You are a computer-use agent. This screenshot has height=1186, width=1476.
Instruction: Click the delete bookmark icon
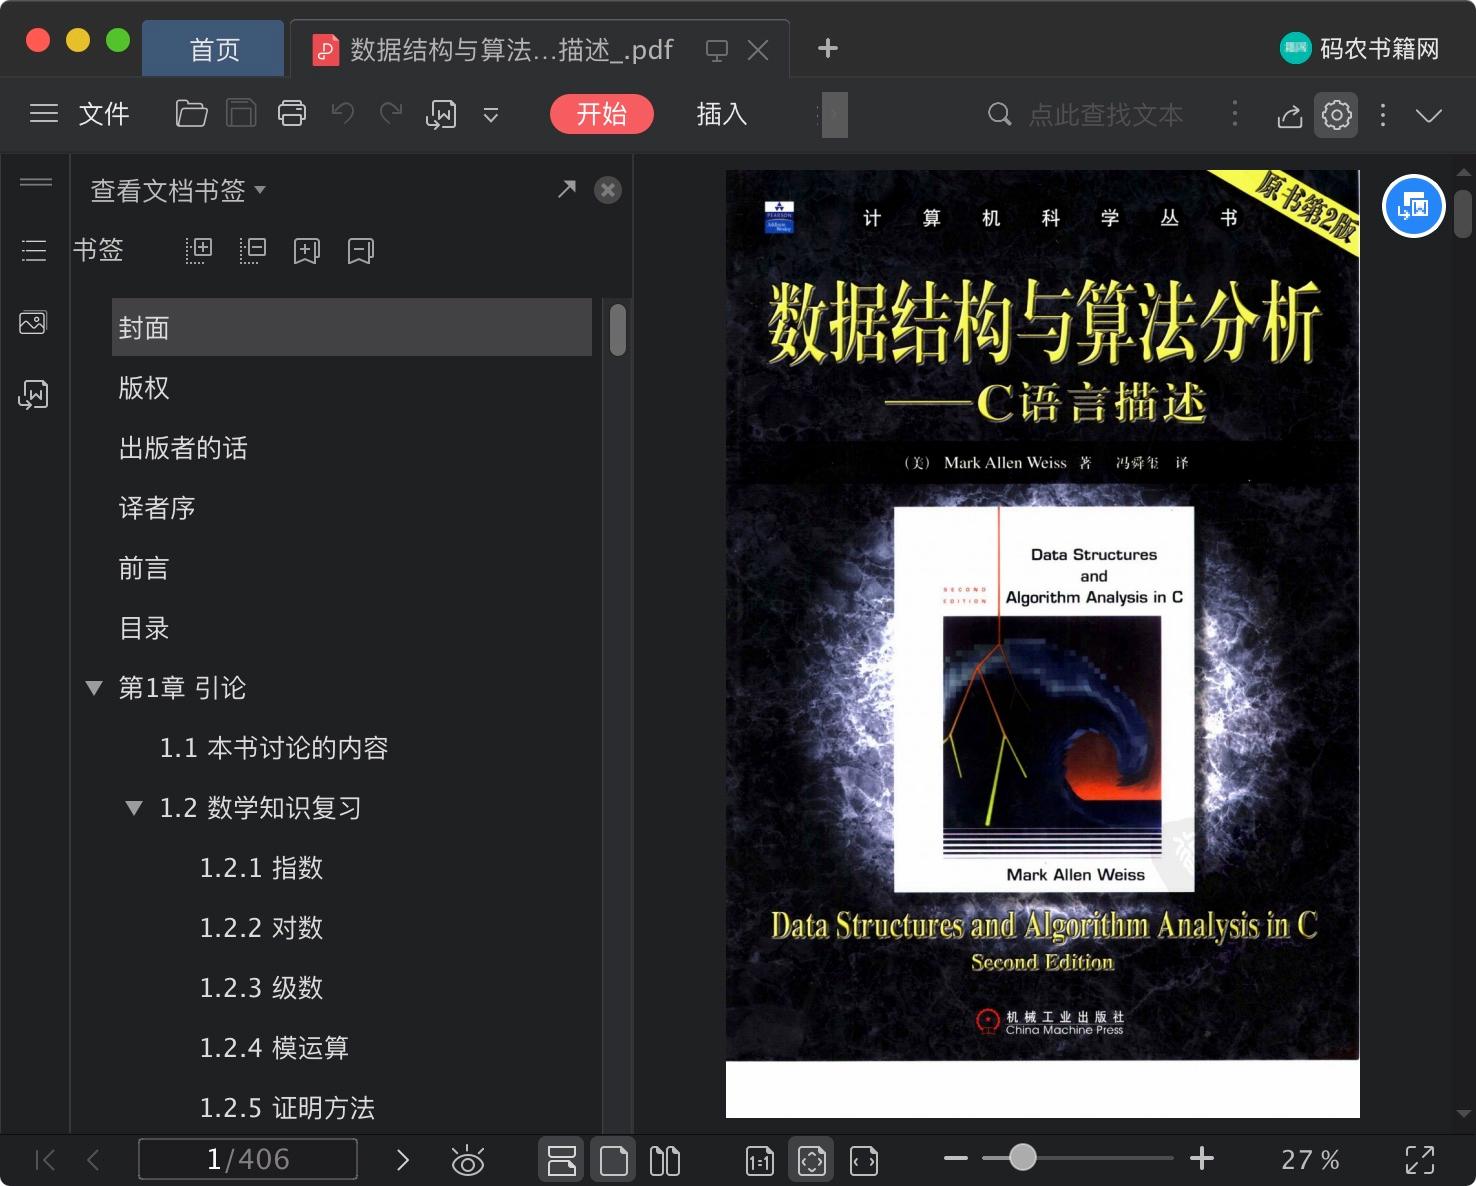pyautogui.click(x=361, y=251)
